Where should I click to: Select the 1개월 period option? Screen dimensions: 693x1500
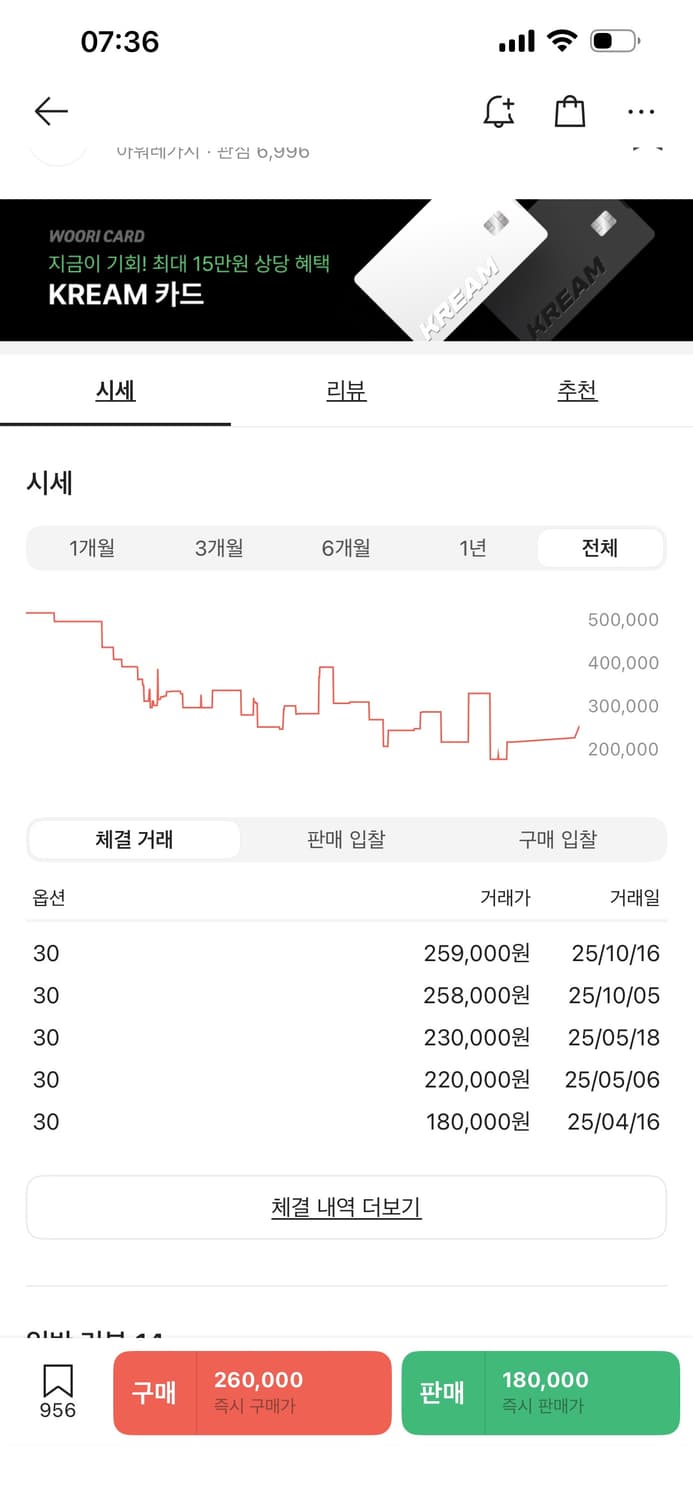click(x=92, y=548)
